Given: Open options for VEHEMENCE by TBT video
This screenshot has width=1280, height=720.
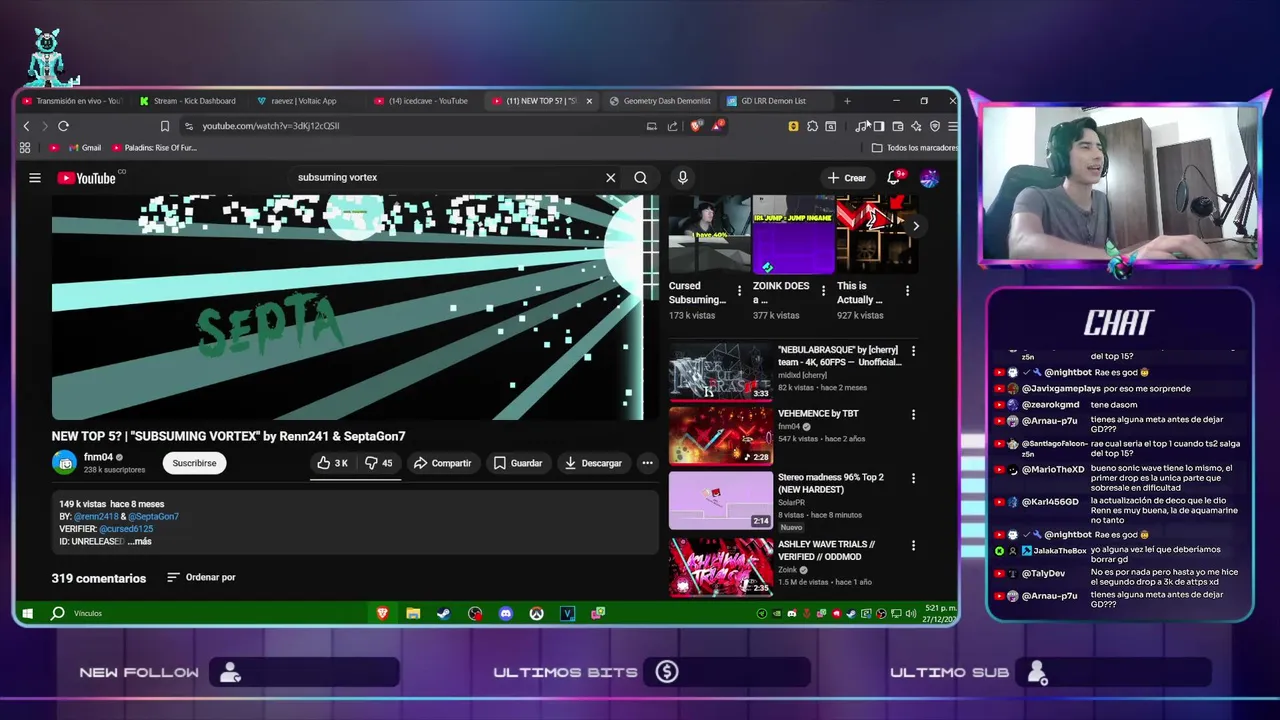Looking at the screenshot, I should click(913, 414).
